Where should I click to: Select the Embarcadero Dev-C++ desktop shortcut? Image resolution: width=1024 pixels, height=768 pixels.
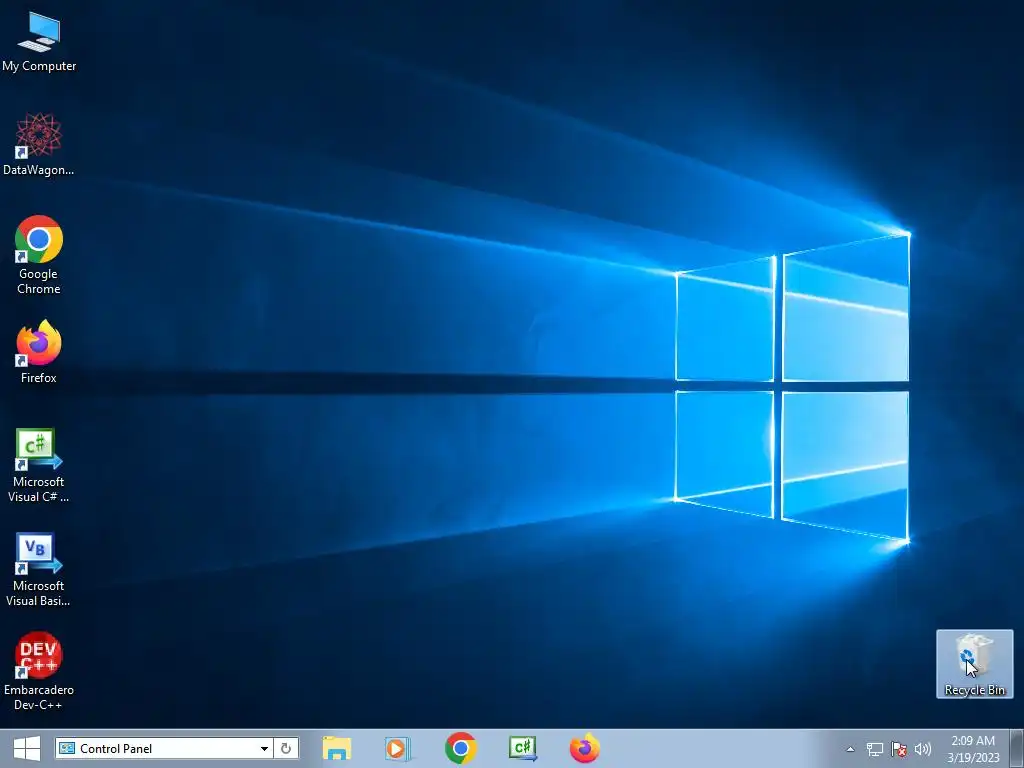pyautogui.click(x=39, y=671)
